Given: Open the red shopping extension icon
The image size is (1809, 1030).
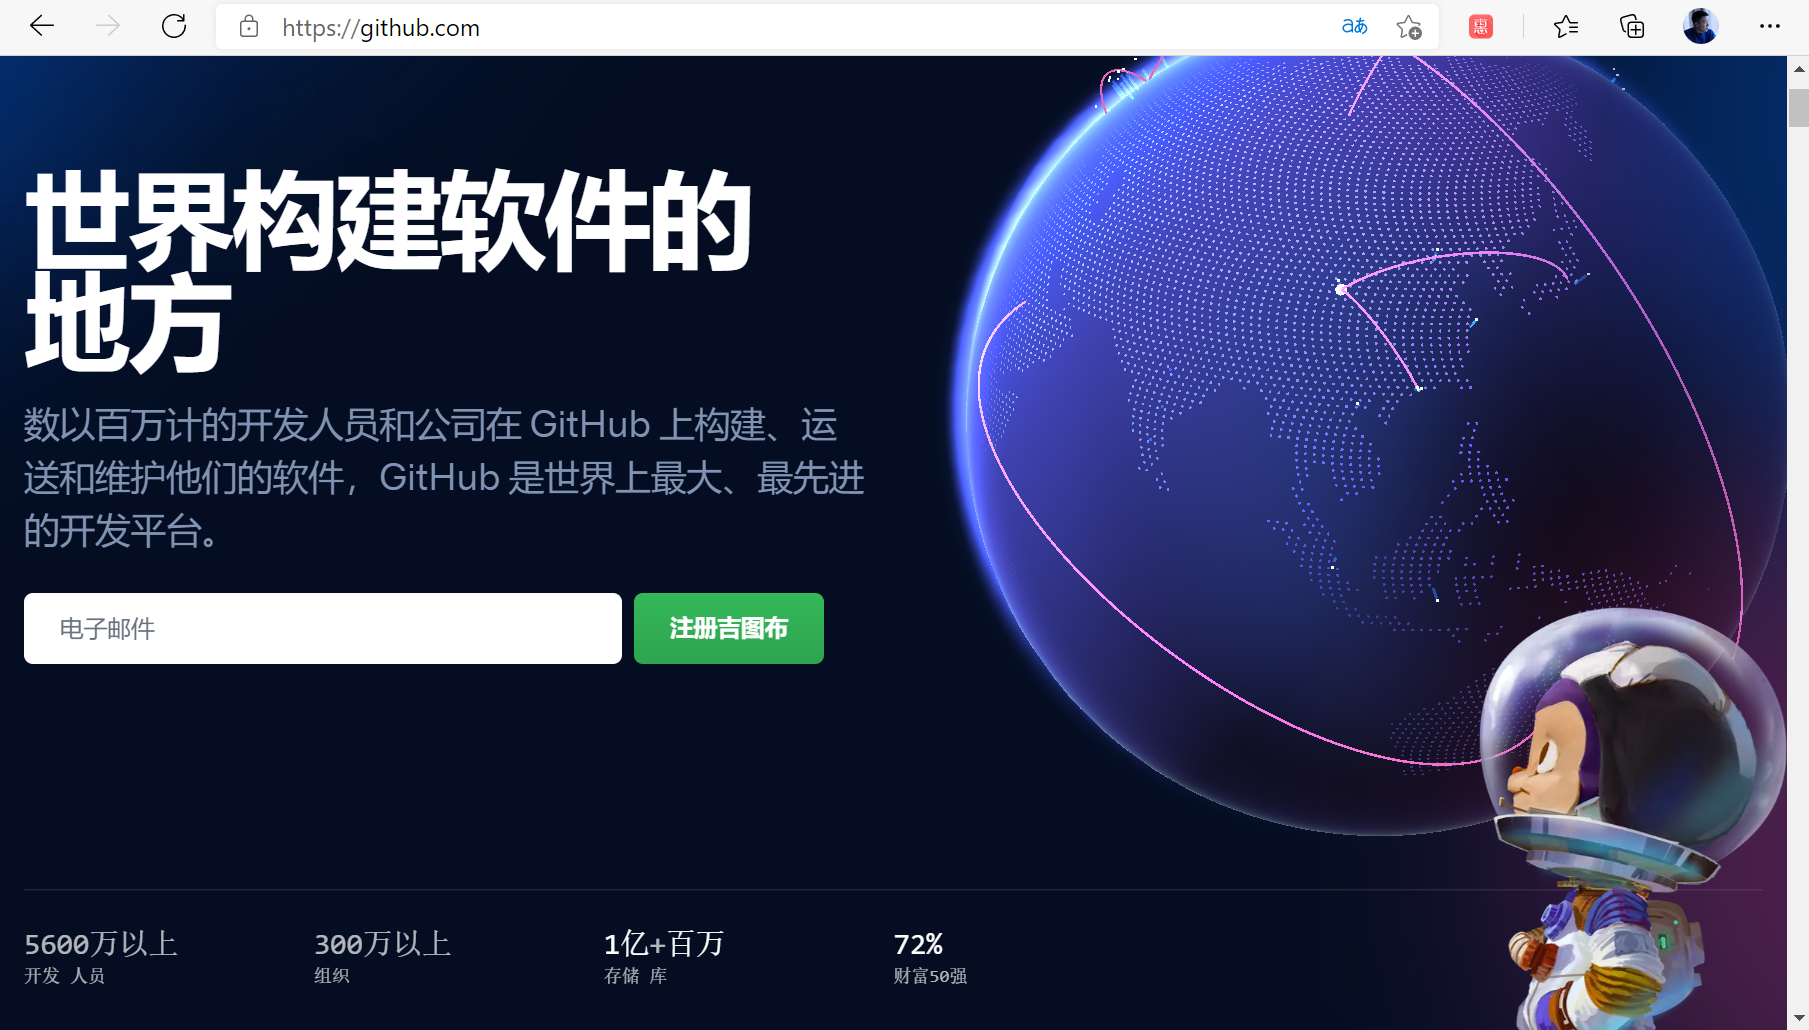Looking at the screenshot, I should [1481, 27].
